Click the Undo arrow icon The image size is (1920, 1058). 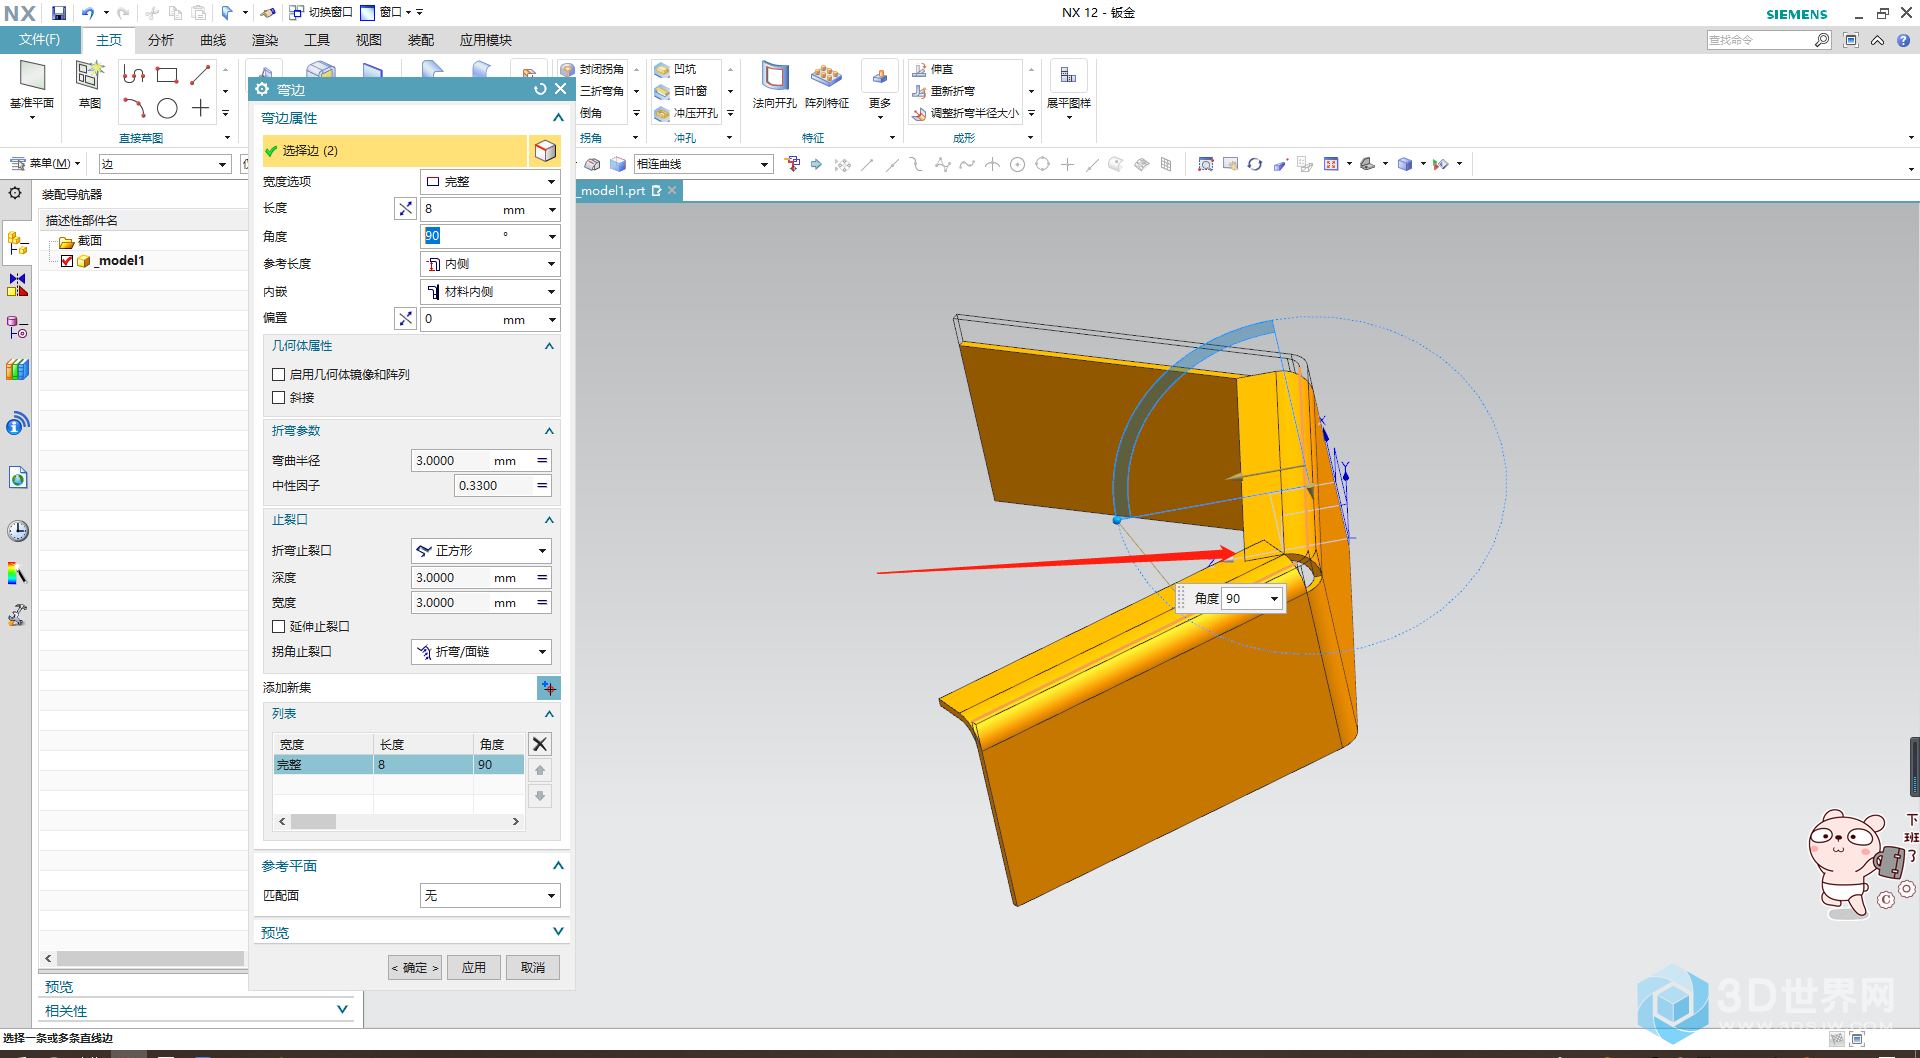pyautogui.click(x=88, y=13)
